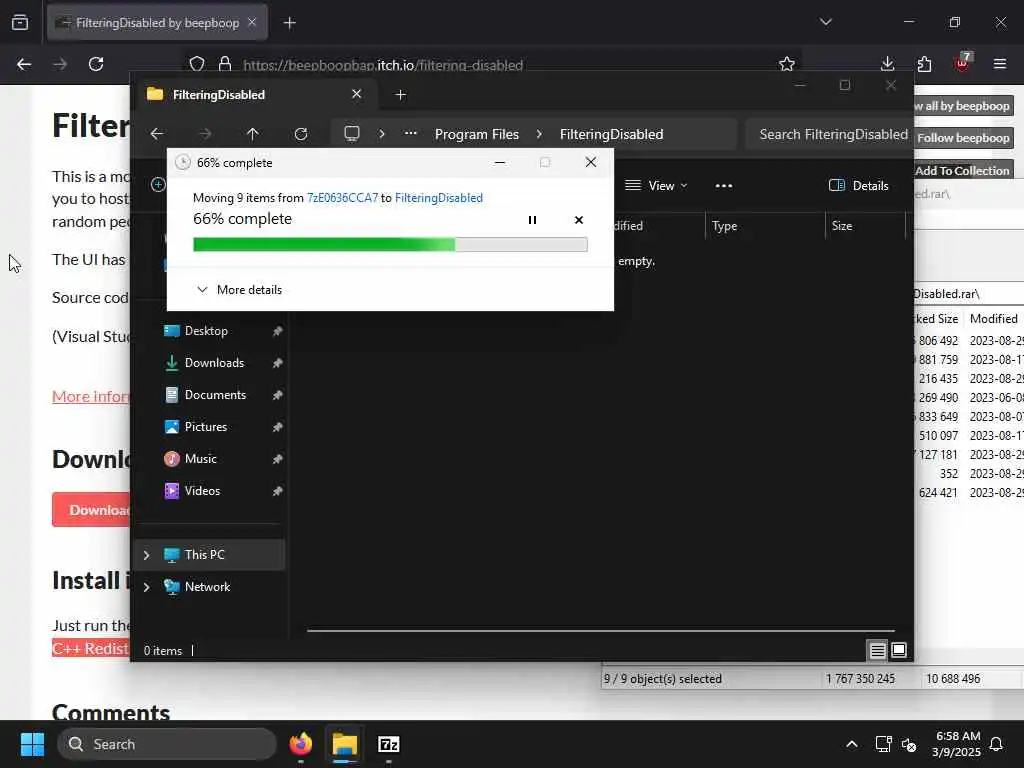Viewport: 1024px width, 768px height.
Task: Open new Firefox tab
Action: [290, 24]
